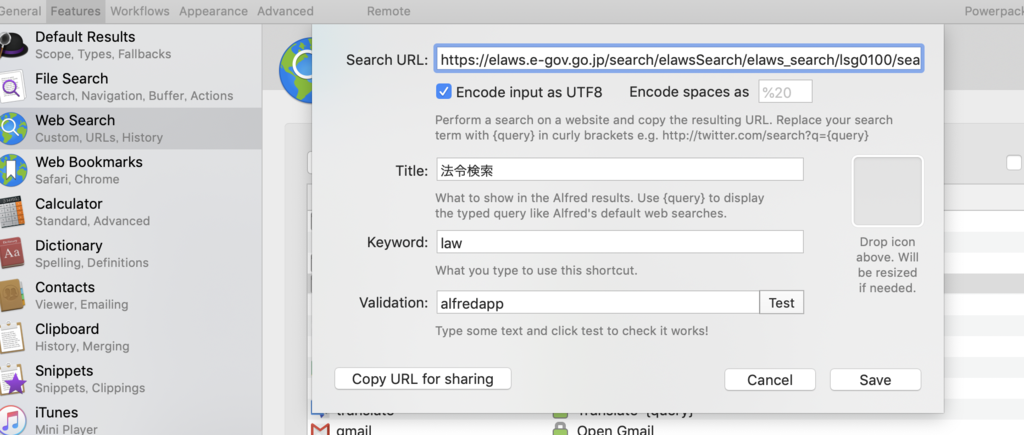Select Dictionary label in sidebar
Screen dimensions: 1024x435
(x=69, y=246)
